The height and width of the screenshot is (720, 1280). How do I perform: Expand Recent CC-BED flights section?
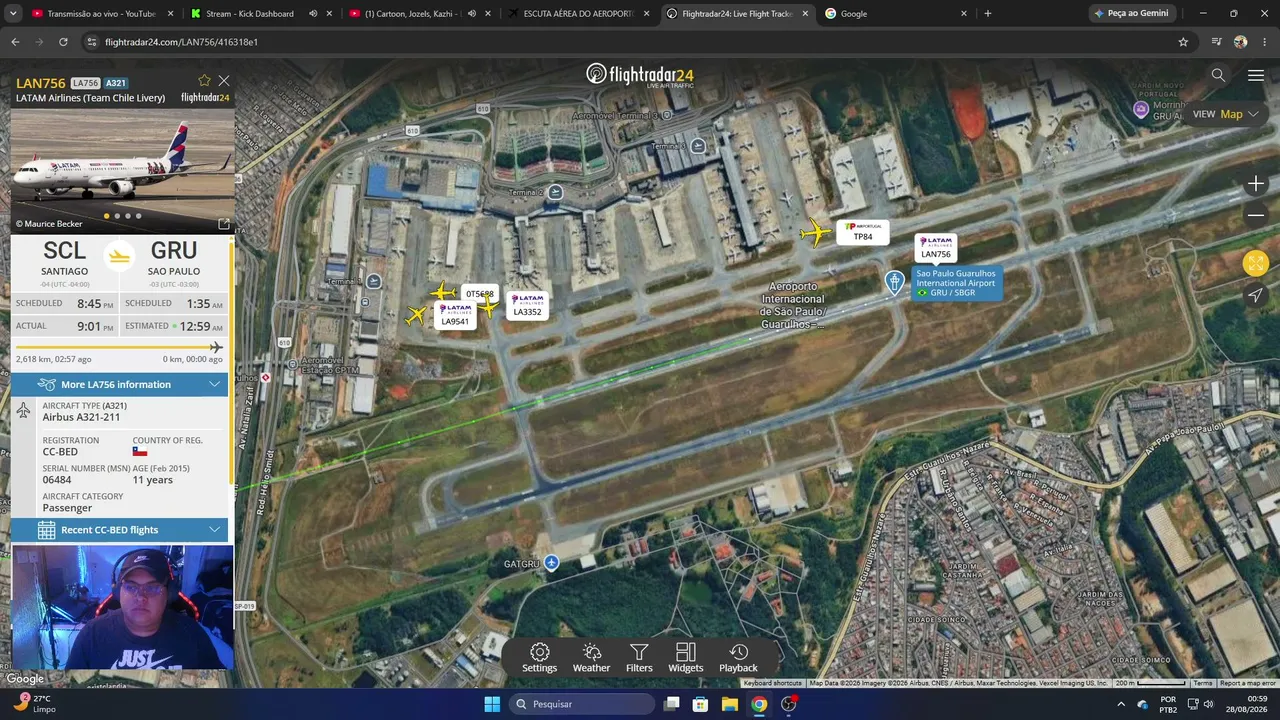pyautogui.click(x=120, y=530)
